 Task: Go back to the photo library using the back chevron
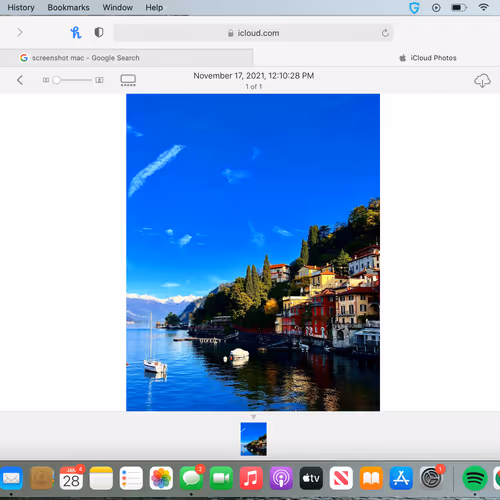(20, 80)
